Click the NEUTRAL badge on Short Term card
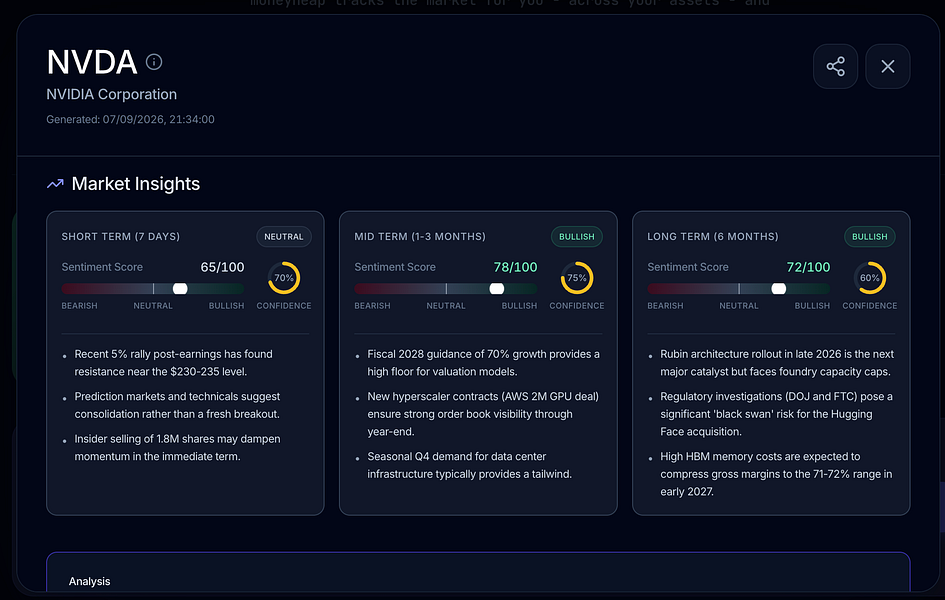This screenshot has width=945, height=600. tap(284, 237)
